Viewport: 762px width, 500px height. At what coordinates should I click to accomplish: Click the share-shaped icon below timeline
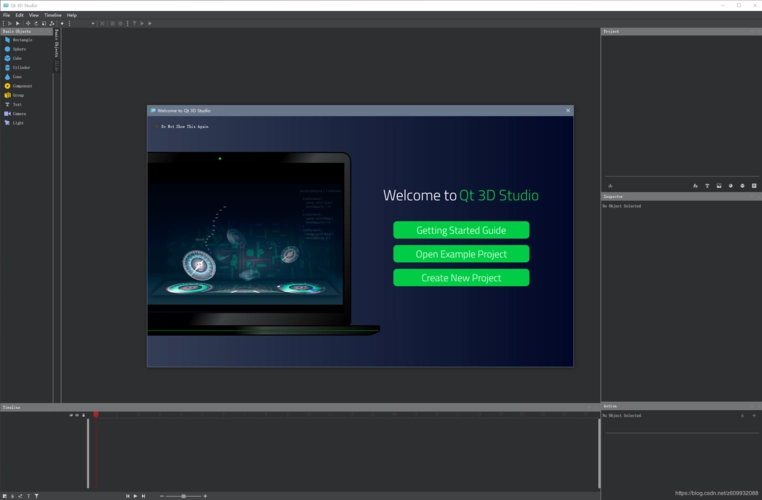20,496
